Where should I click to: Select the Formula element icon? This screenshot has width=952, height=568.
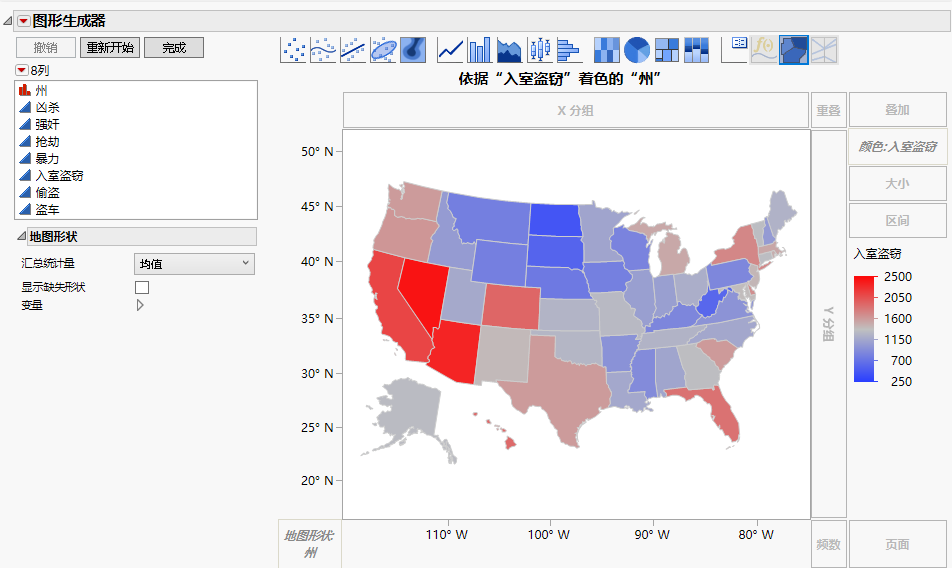764,50
